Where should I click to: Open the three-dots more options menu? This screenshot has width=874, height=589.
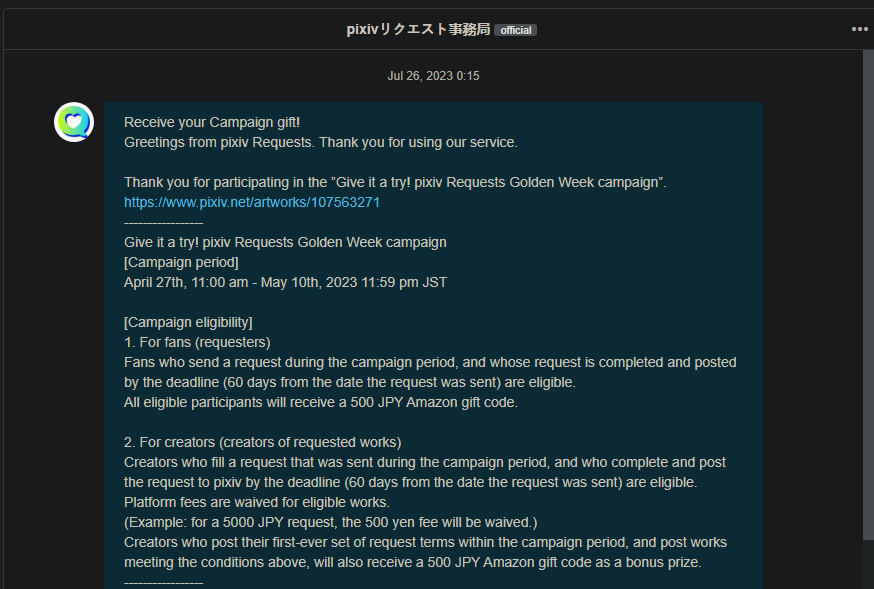tap(860, 29)
